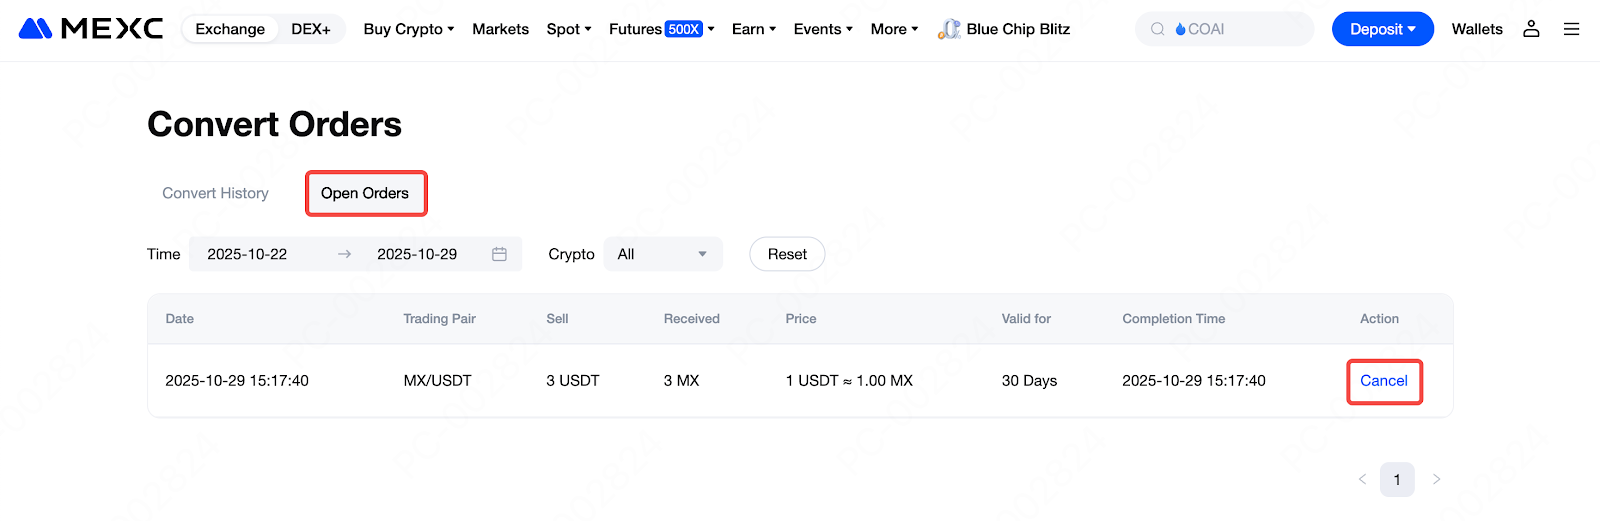This screenshot has width=1600, height=521.
Task: Switch to Exchange mode
Action: pos(230,29)
